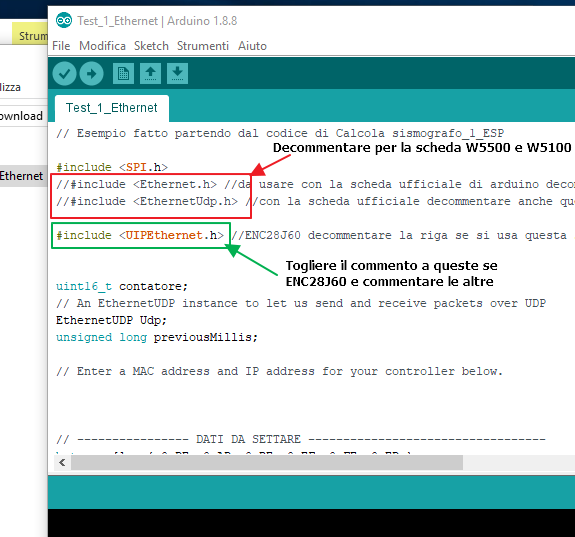Click the line 'uint16_t contatore;'
The height and width of the screenshot is (537, 575).
click(x=122, y=286)
